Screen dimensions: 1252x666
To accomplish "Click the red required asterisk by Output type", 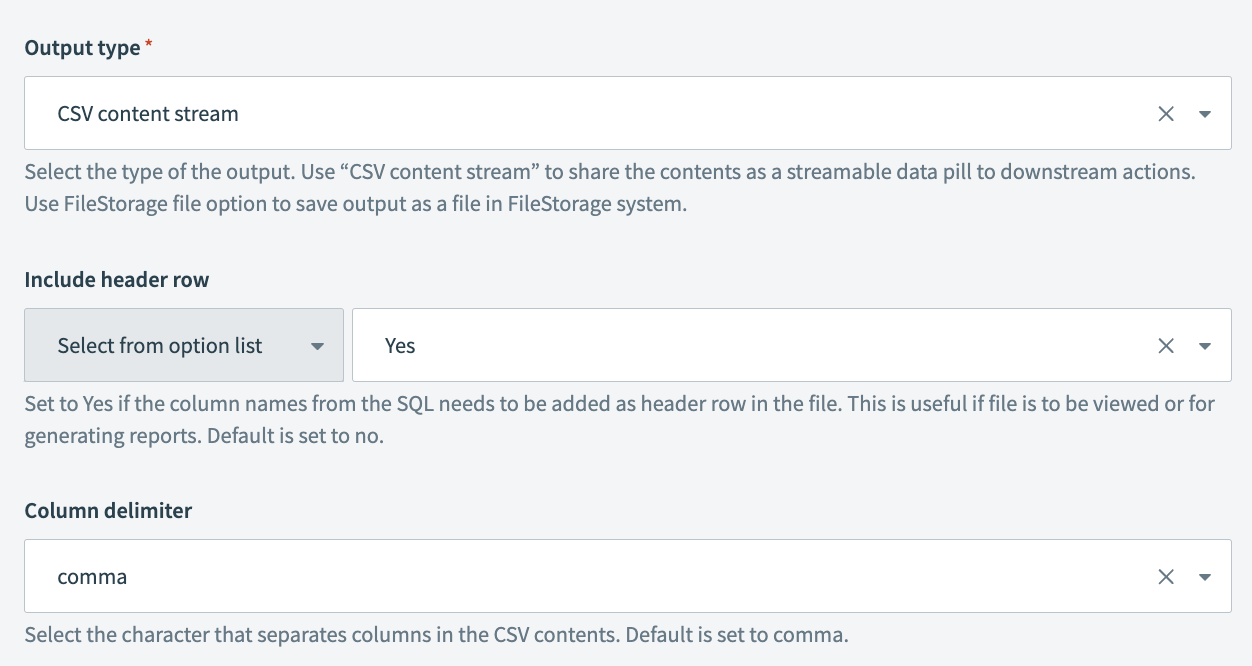I will (149, 46).
